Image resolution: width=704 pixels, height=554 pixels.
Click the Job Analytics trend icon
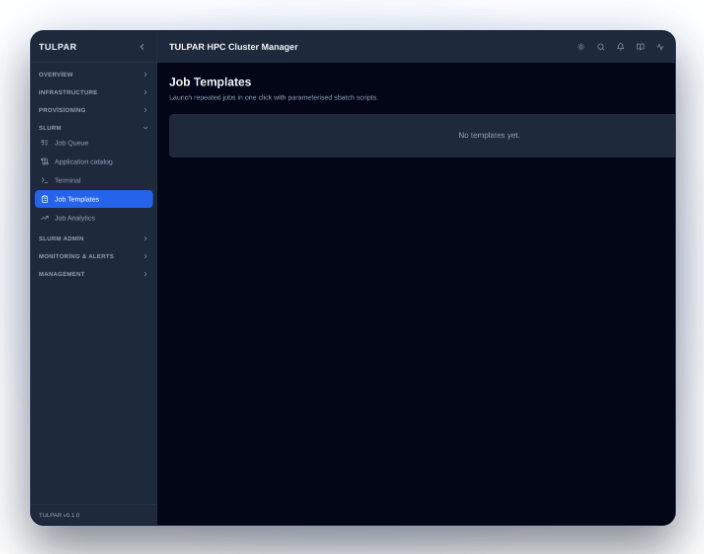click(x=44, y=218)
